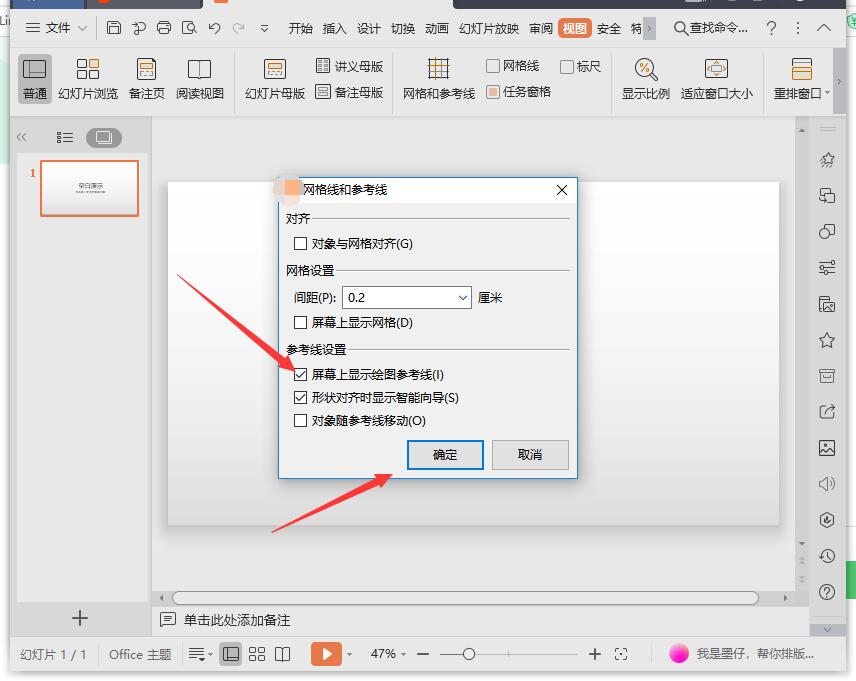Zoom in with the plus button
856x681 pixels.
595,654
